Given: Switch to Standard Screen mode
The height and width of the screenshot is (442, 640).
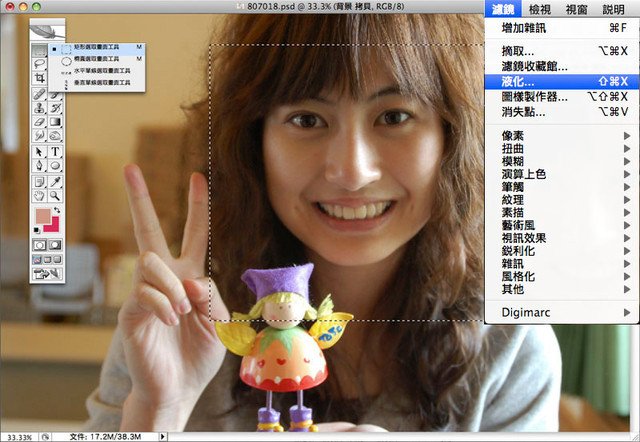Looking at the screenshot, I should 37,260.
